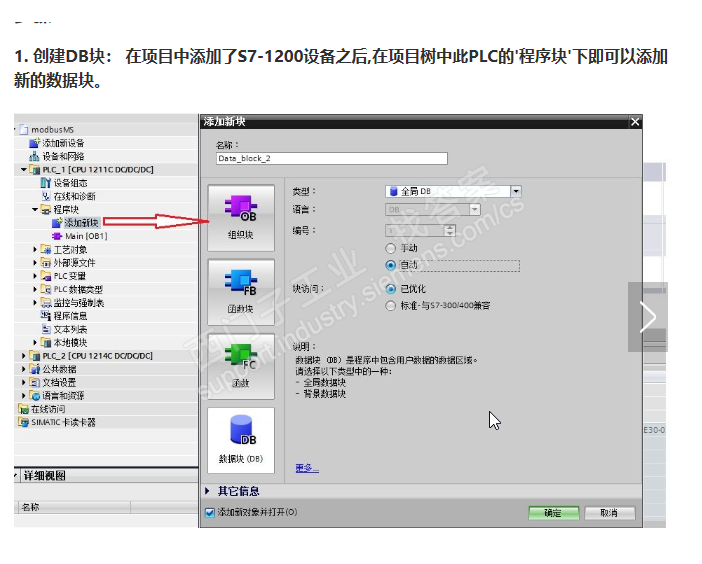Click the 公共数据 icon
Screen dimensions: 702x564
tap(35, 369)
